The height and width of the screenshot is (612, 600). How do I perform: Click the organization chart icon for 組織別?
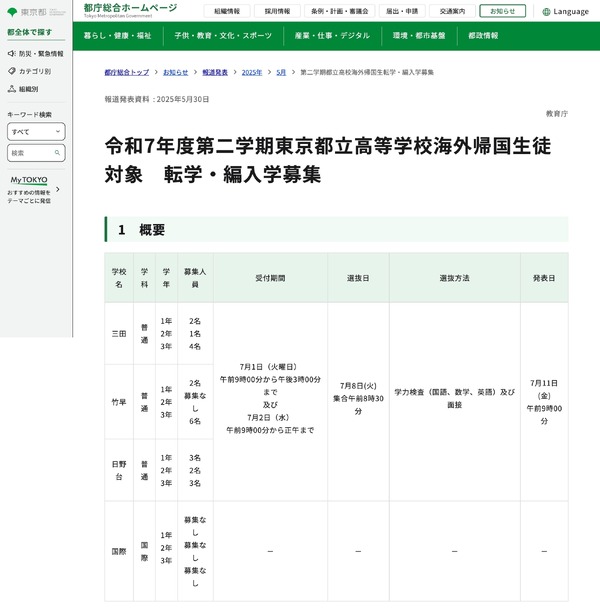11,89
